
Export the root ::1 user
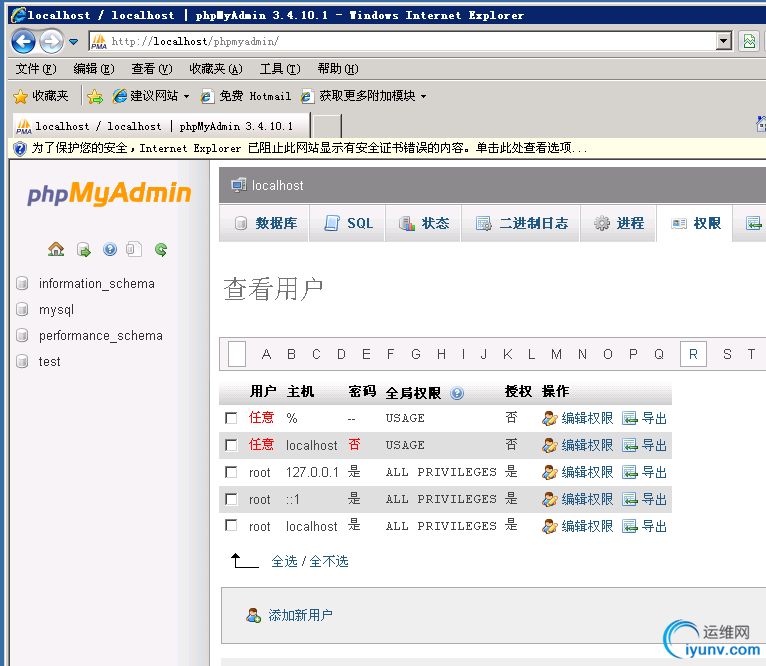tap(644, 499)
